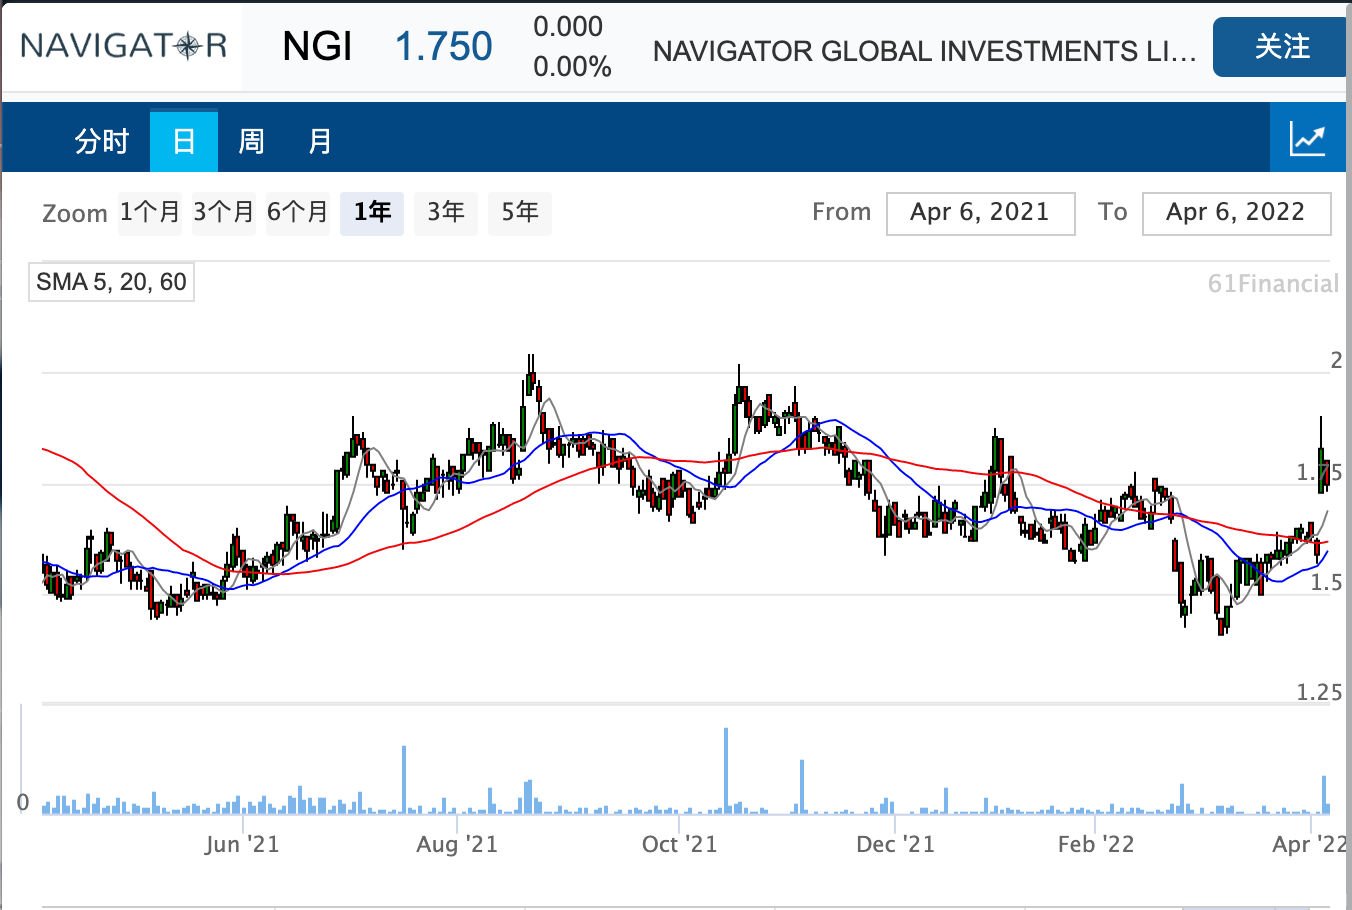Image resolution: width=1352 pixels, height=910 pixels.
Task: Set zoom to 5年
Action: 520,213
